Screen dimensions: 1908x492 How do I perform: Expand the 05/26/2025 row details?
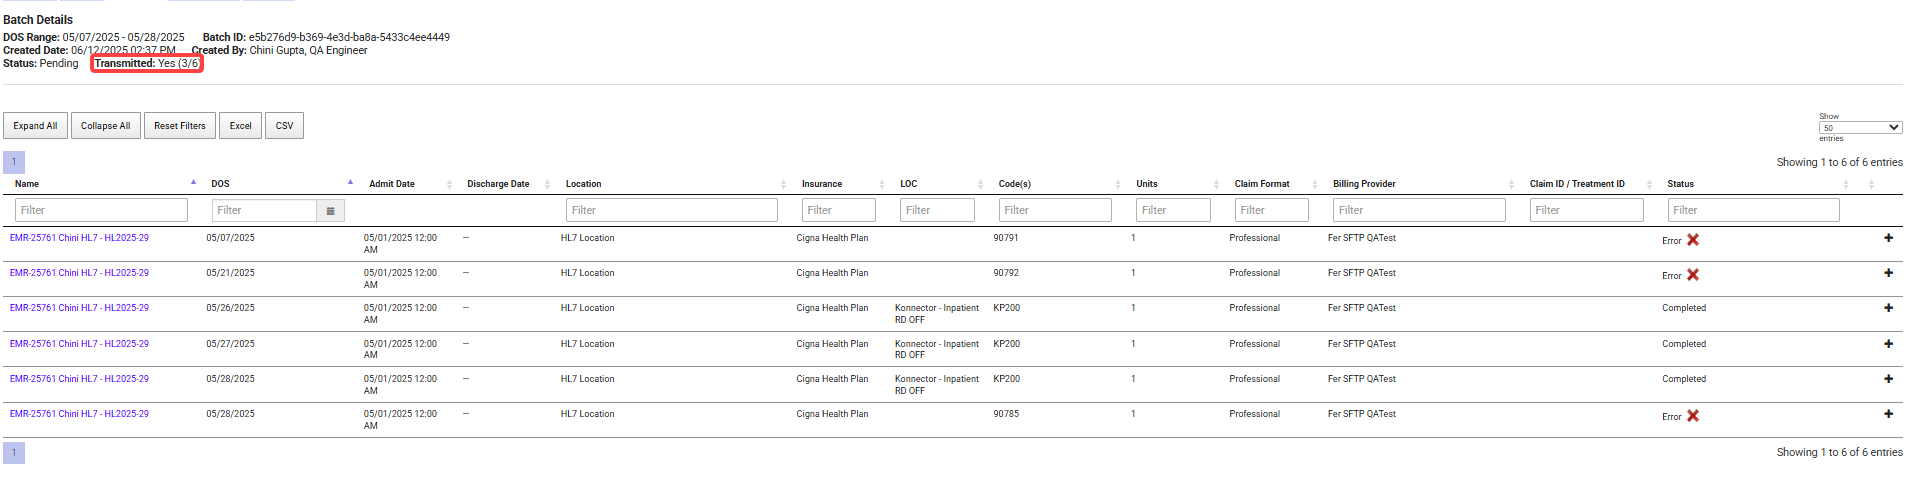pyautogui.click(x=1888, y=308)
